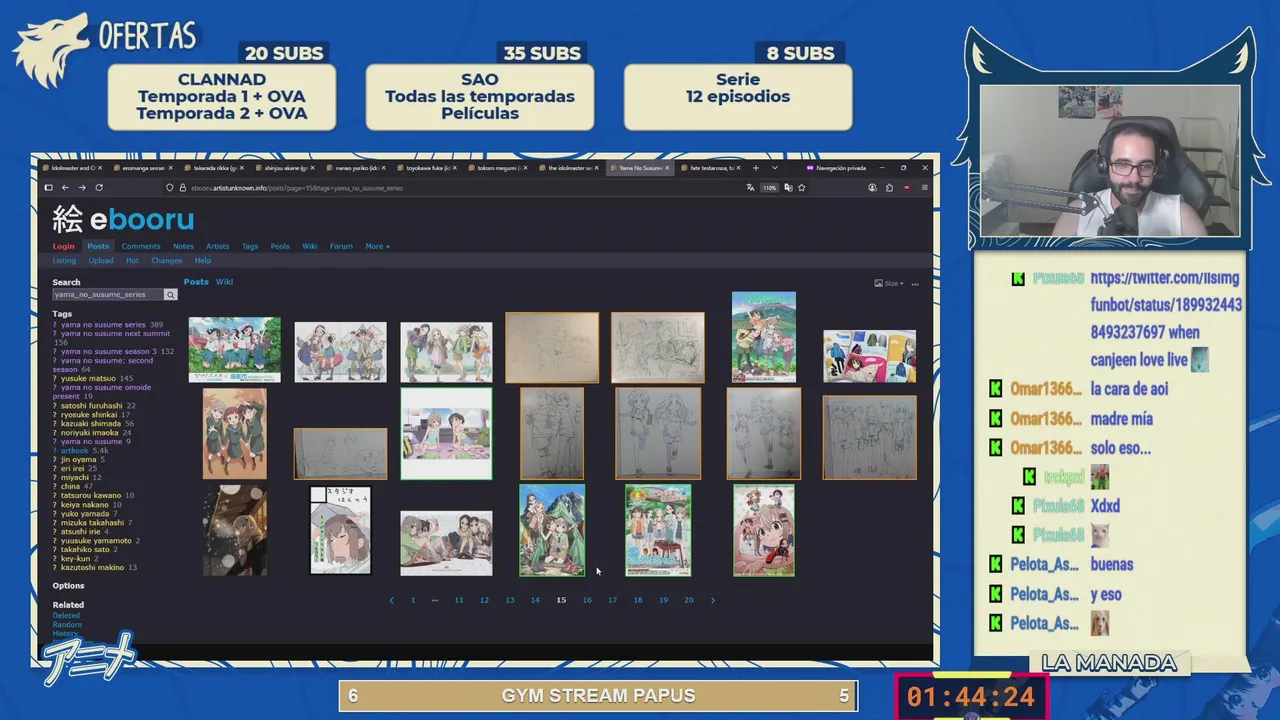The image size is (1280, 720).
Task: Go to page 11
Action: click(x=458, y=600)
